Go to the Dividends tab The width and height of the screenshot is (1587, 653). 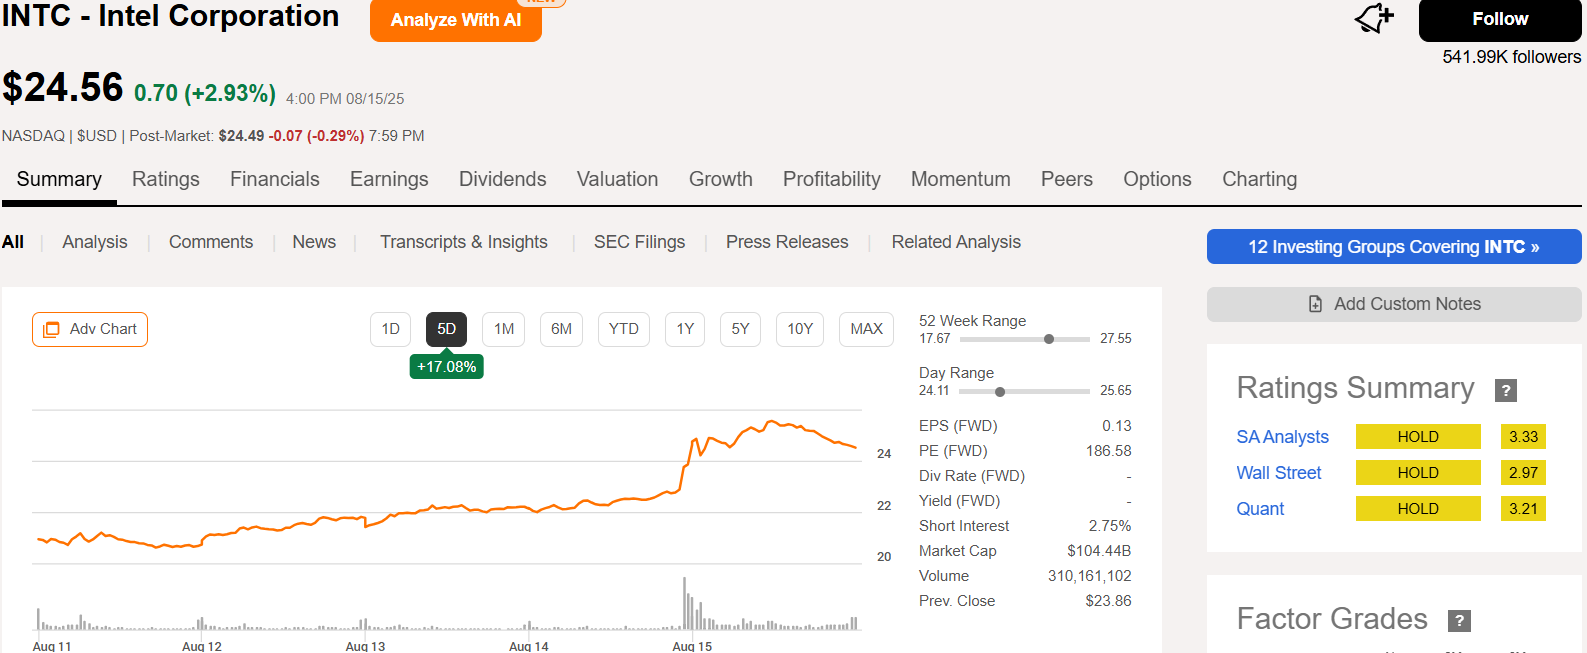(x=503, y=179)
